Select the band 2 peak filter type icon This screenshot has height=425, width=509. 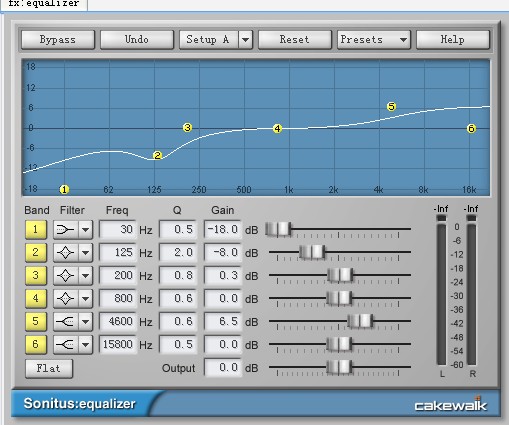65,252
